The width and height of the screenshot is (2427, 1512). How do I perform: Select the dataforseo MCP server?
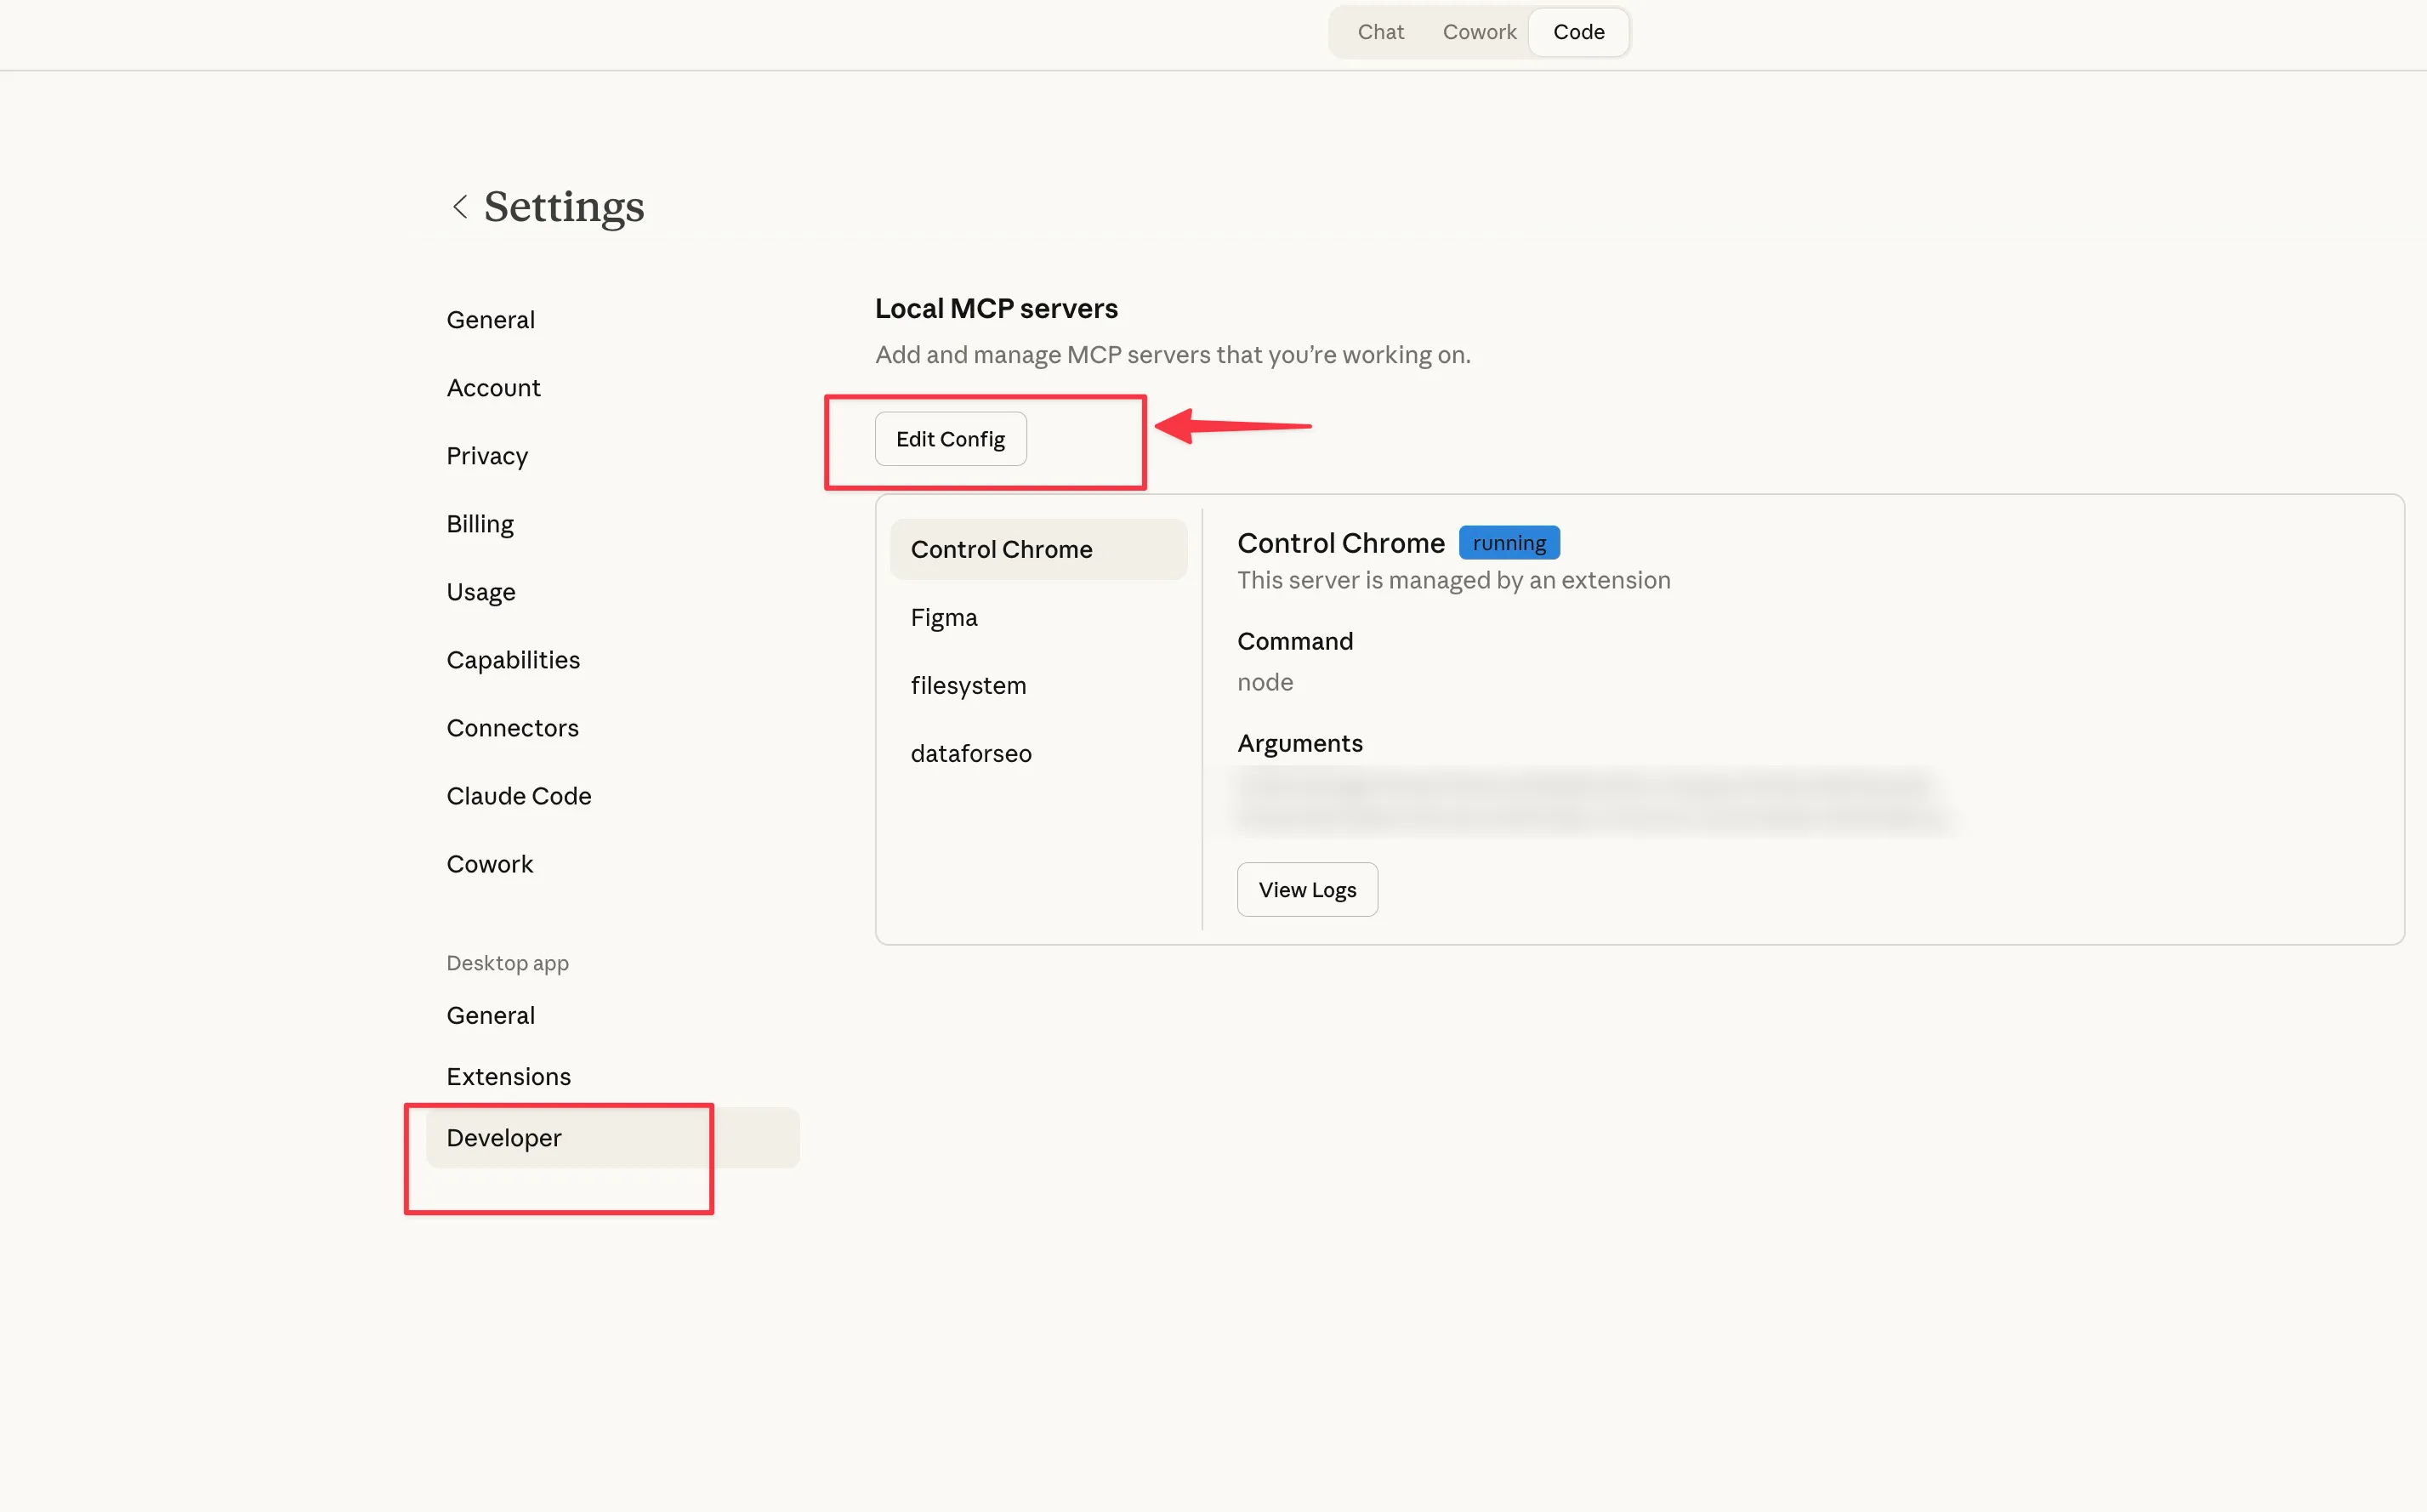point(970,753)
